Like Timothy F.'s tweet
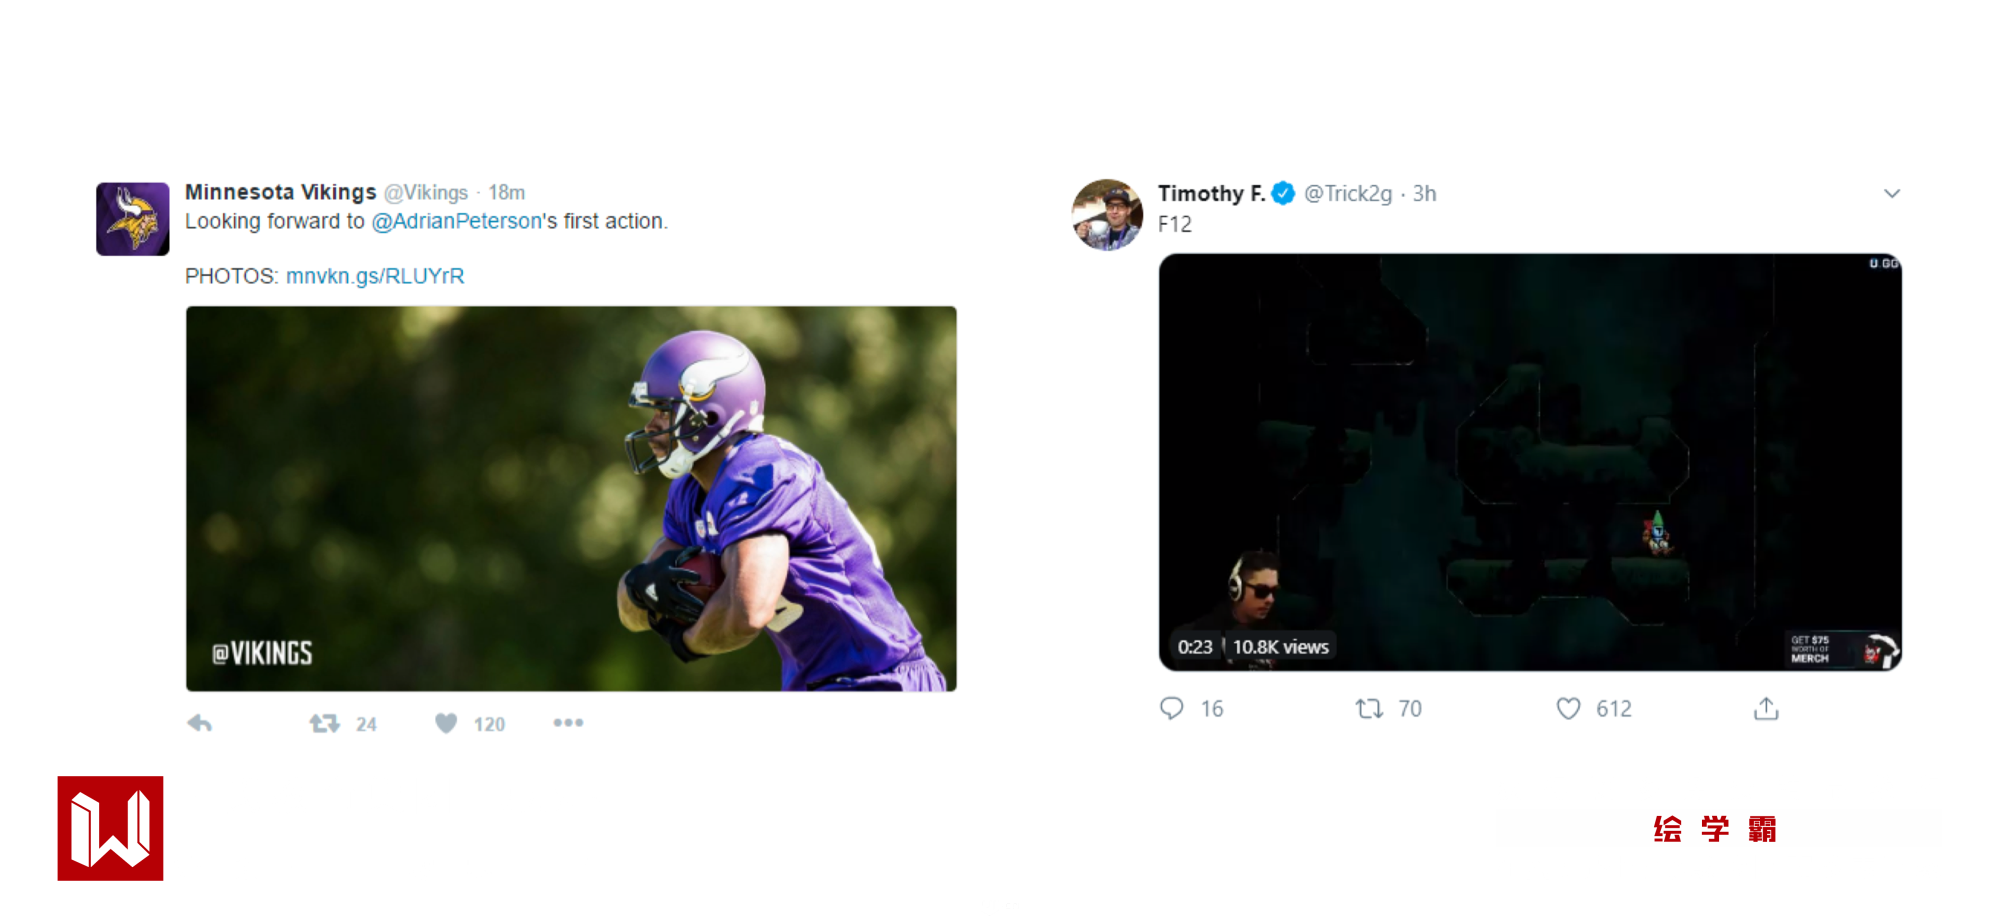The width and height of the screenshot is (2000, 921). 1568,709
